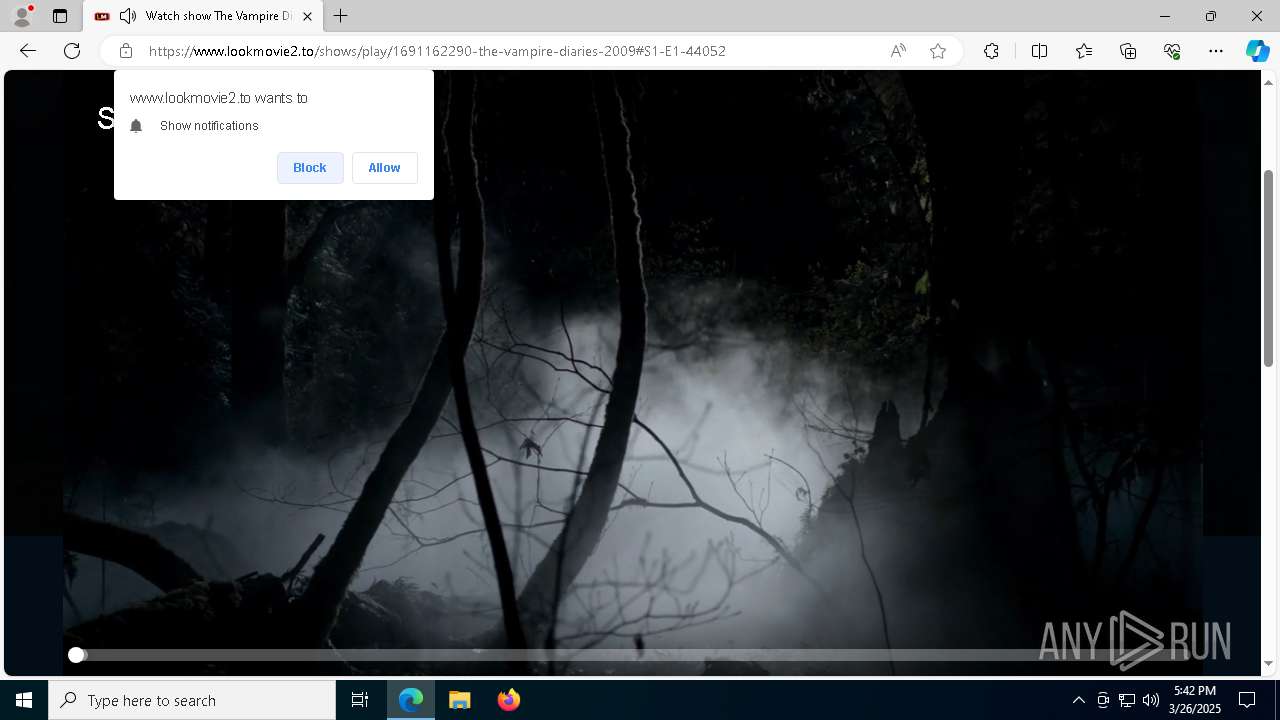Go back to previous page
Screen dimensions: 1280x720
click(28, 51)
